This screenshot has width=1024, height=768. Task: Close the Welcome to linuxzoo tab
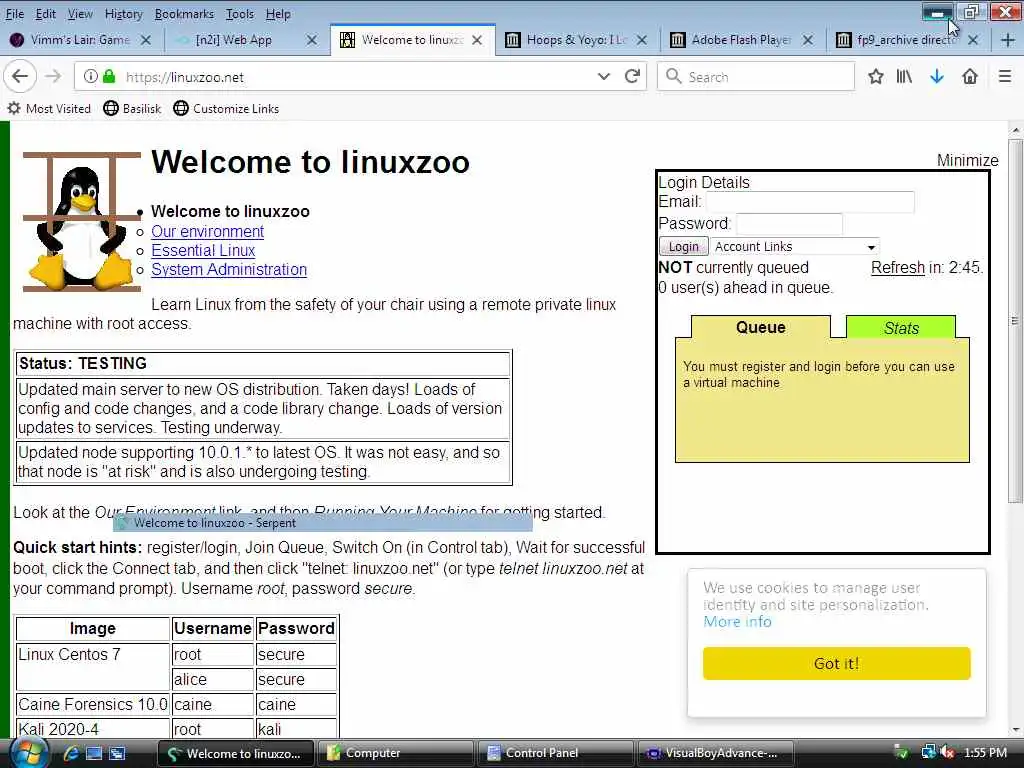click(x=477, y=40)
